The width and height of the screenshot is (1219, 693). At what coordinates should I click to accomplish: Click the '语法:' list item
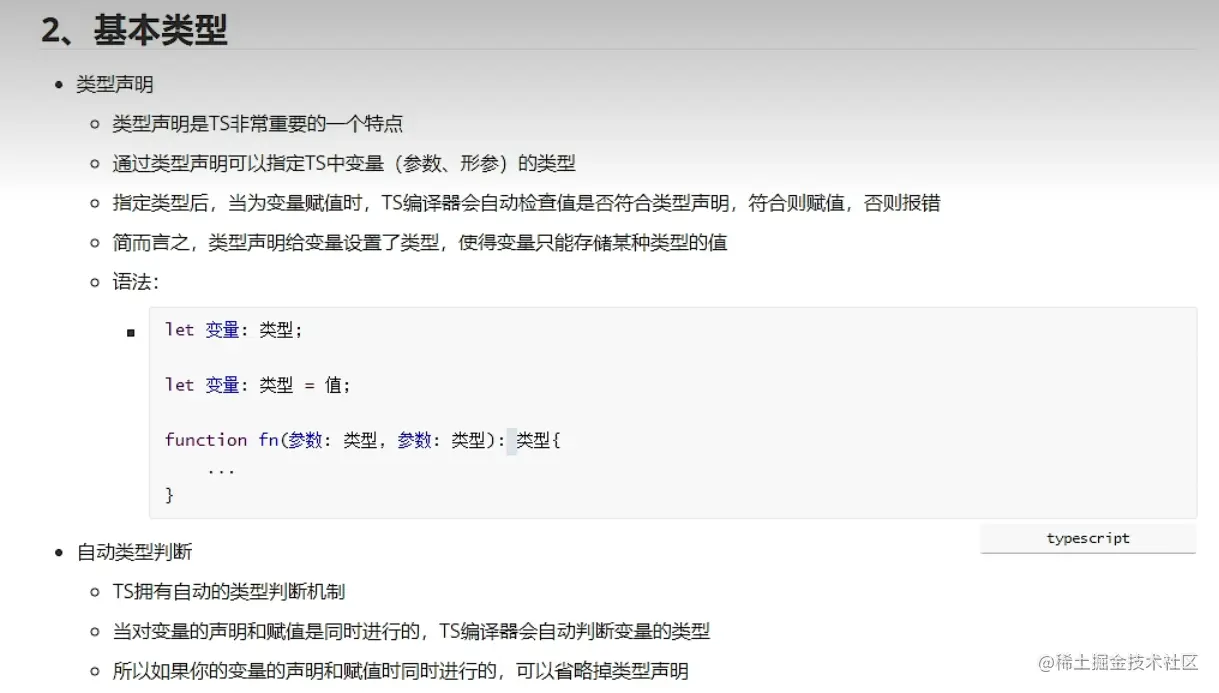point(136,282)
